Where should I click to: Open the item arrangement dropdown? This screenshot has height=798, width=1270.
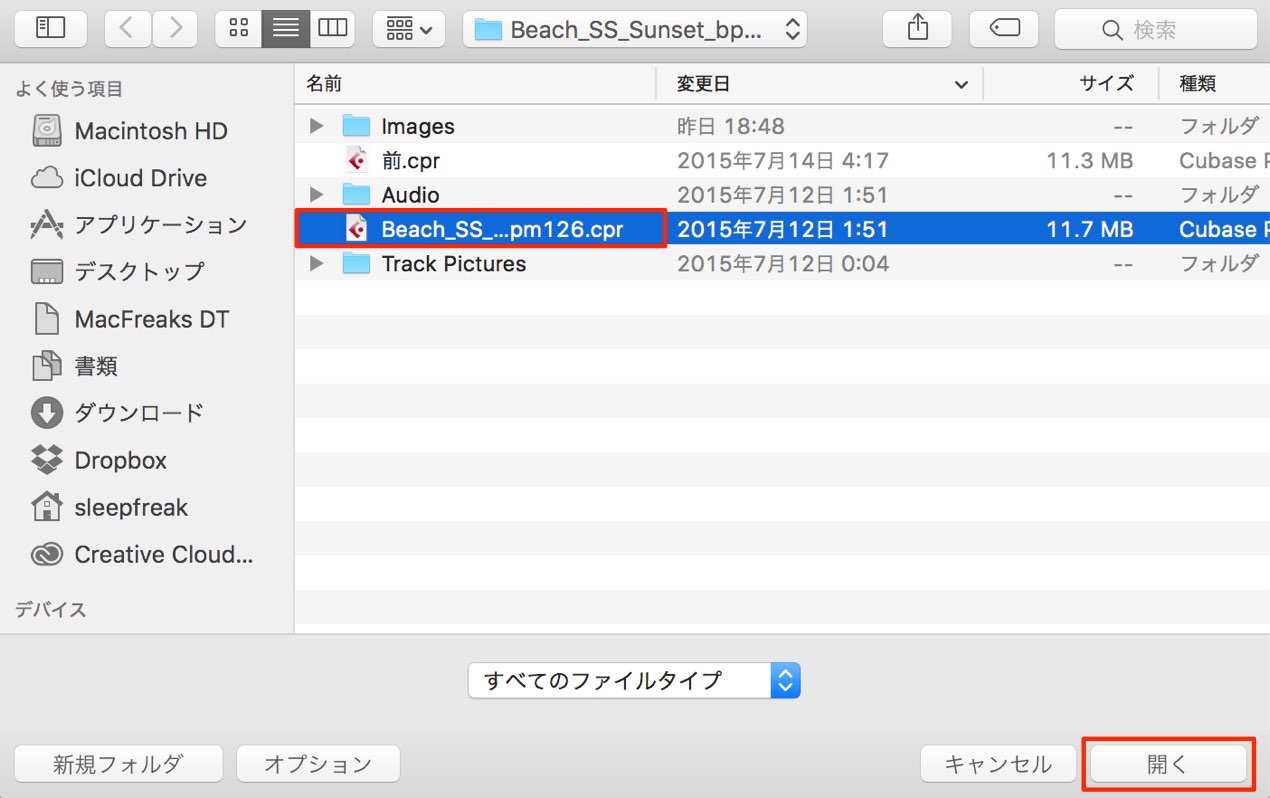click(x=409, y=29)
